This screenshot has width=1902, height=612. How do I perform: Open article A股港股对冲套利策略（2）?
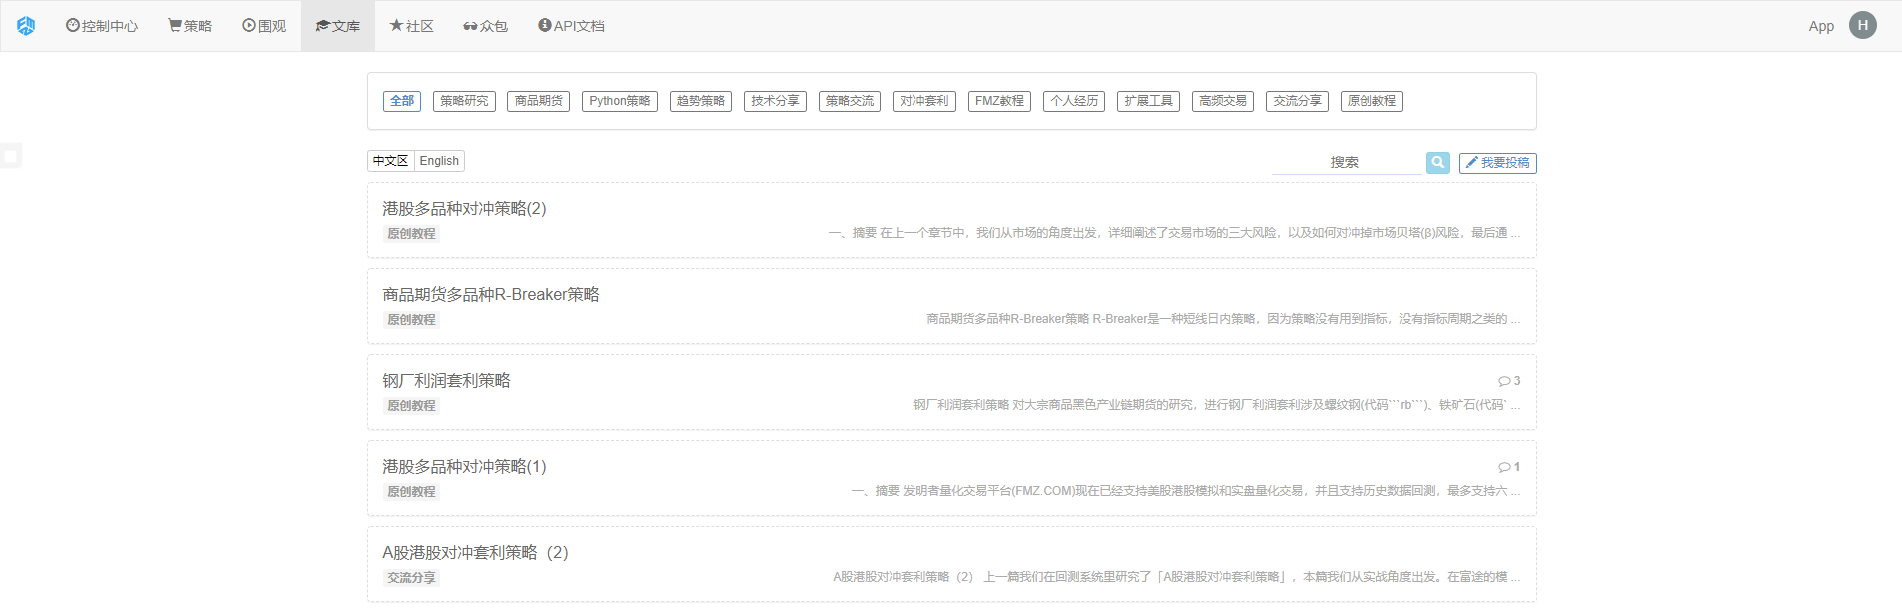[x=475, y=553]
